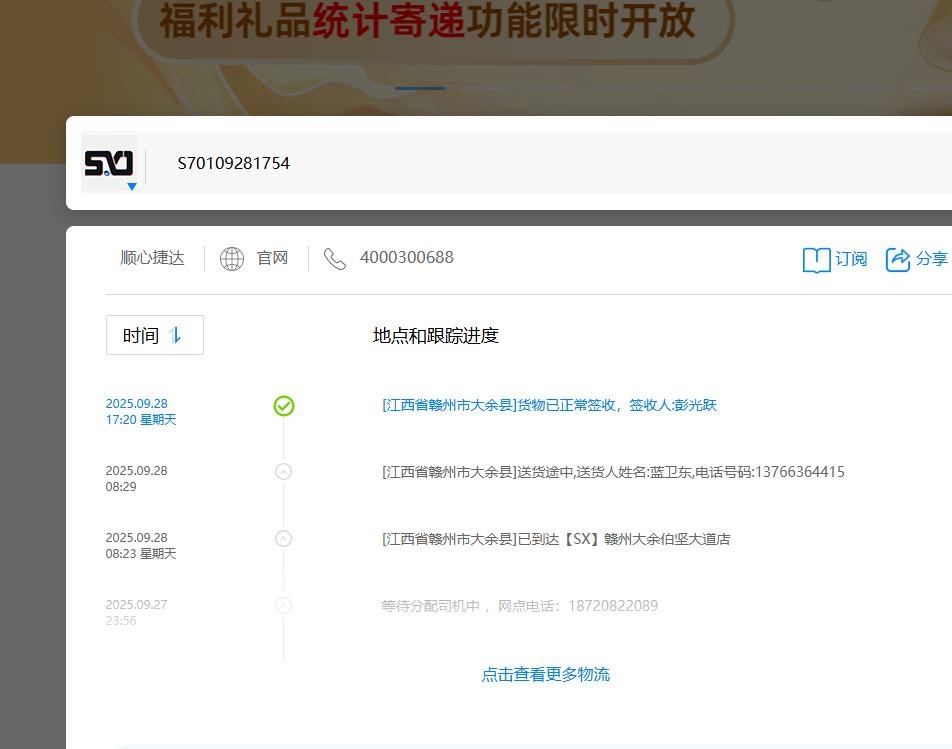Select the signed-for entry 货物已正常签收
Viewport: 952px width, 749px height.
[x=549, y=405]
